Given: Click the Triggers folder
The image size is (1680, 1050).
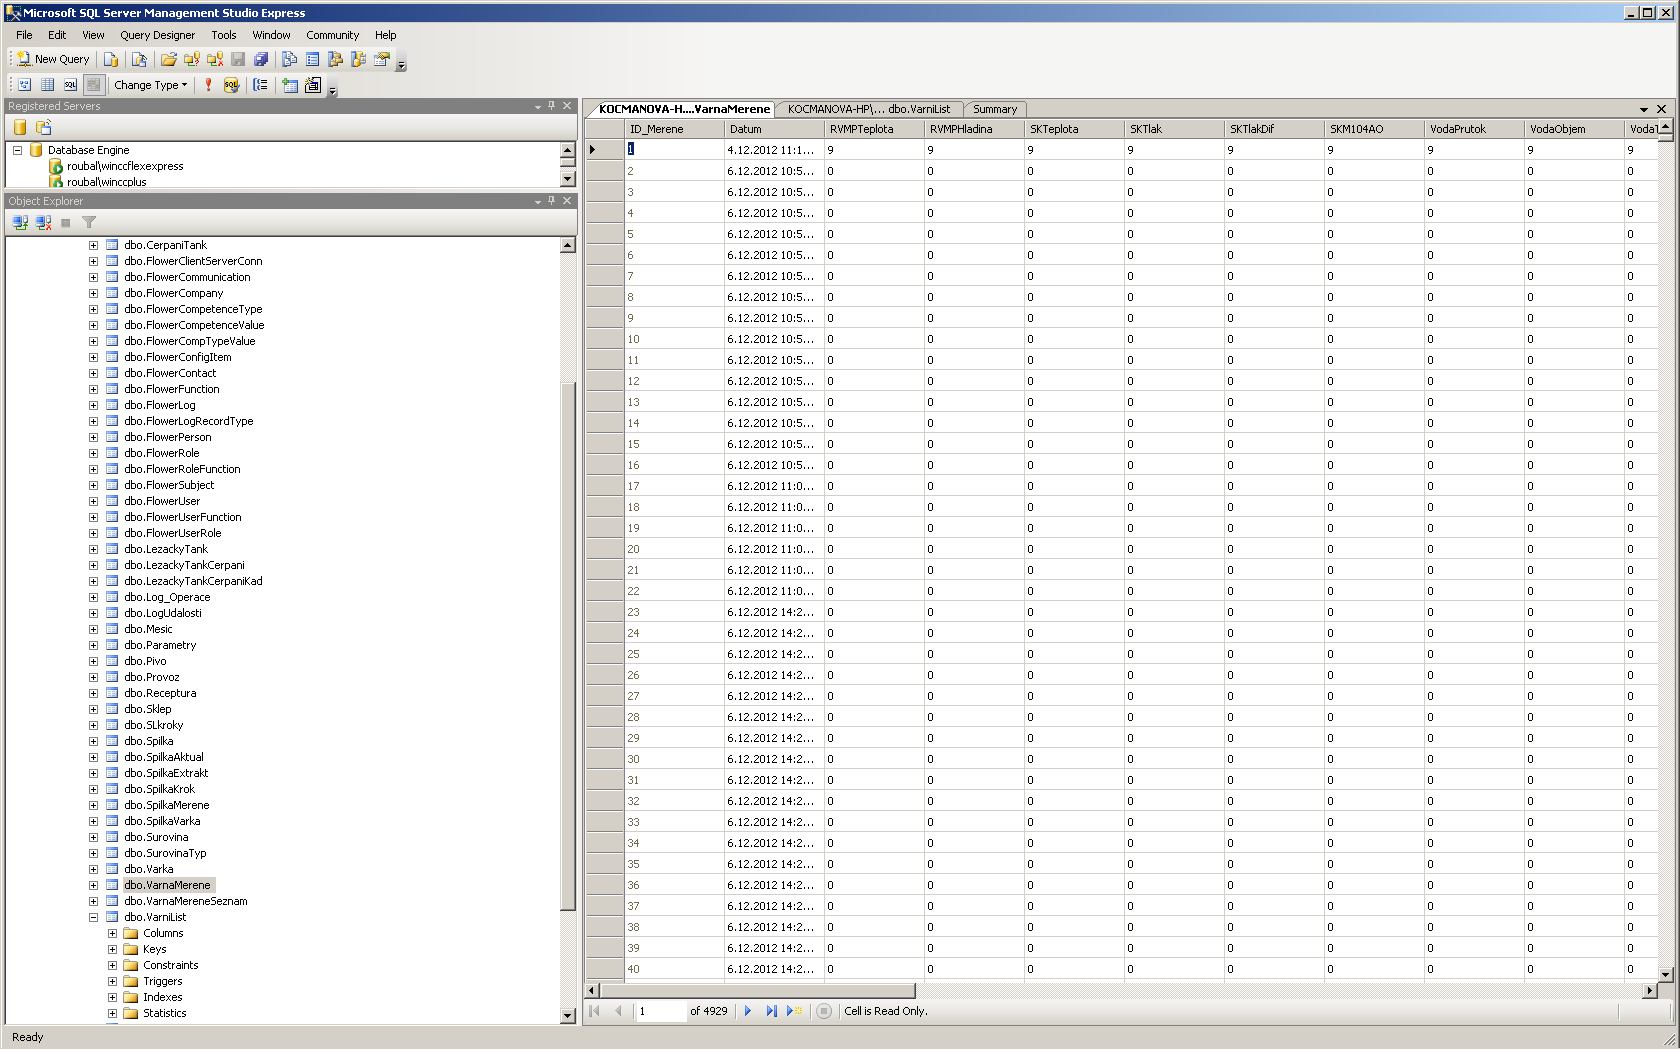Looking at the screenshot, I should [162, 981].
